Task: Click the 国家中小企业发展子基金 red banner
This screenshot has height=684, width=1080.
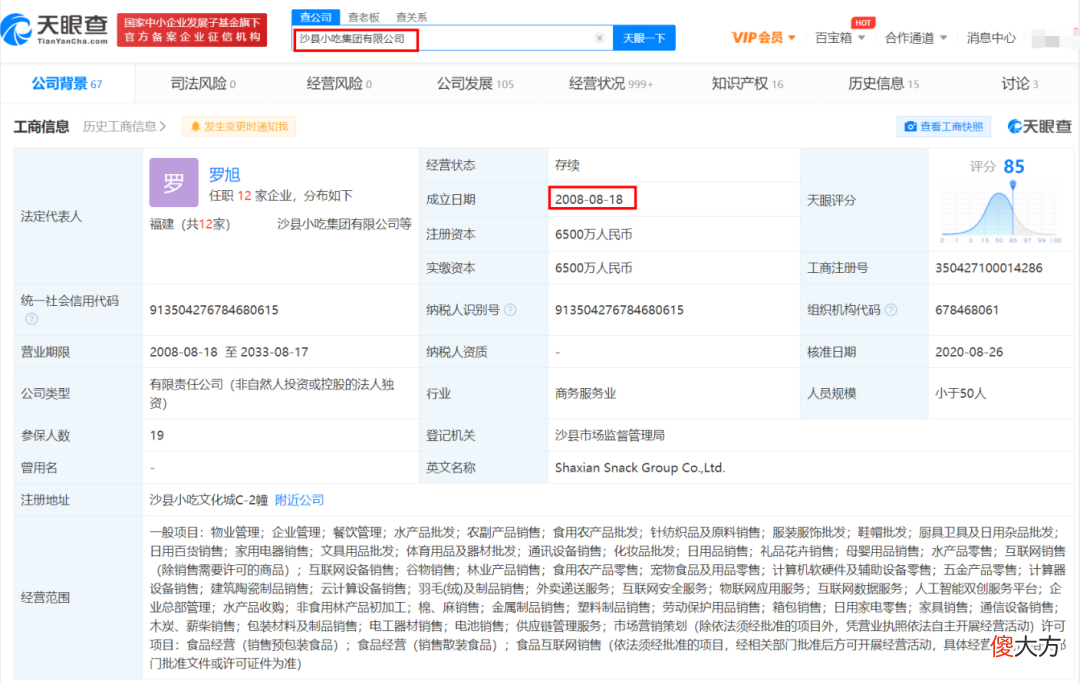Action: [192, 30]
